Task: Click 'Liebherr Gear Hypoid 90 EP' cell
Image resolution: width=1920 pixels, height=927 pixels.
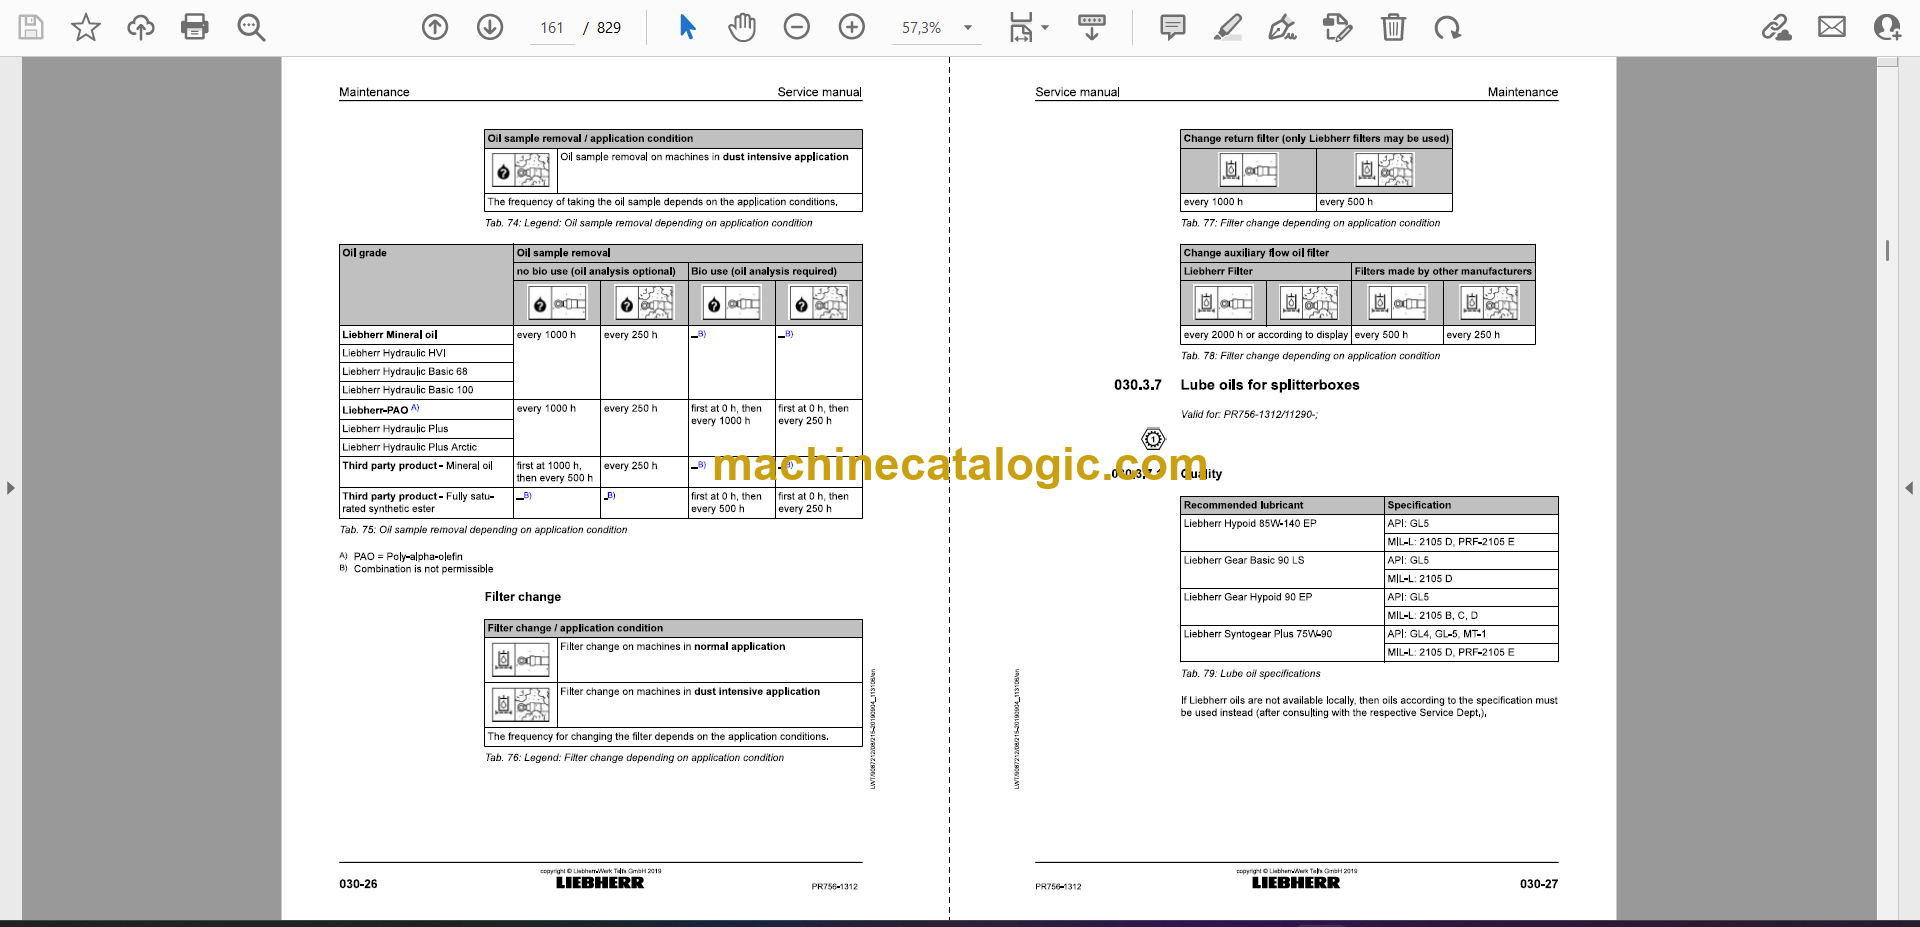Action: click(x=1282, y=606)
